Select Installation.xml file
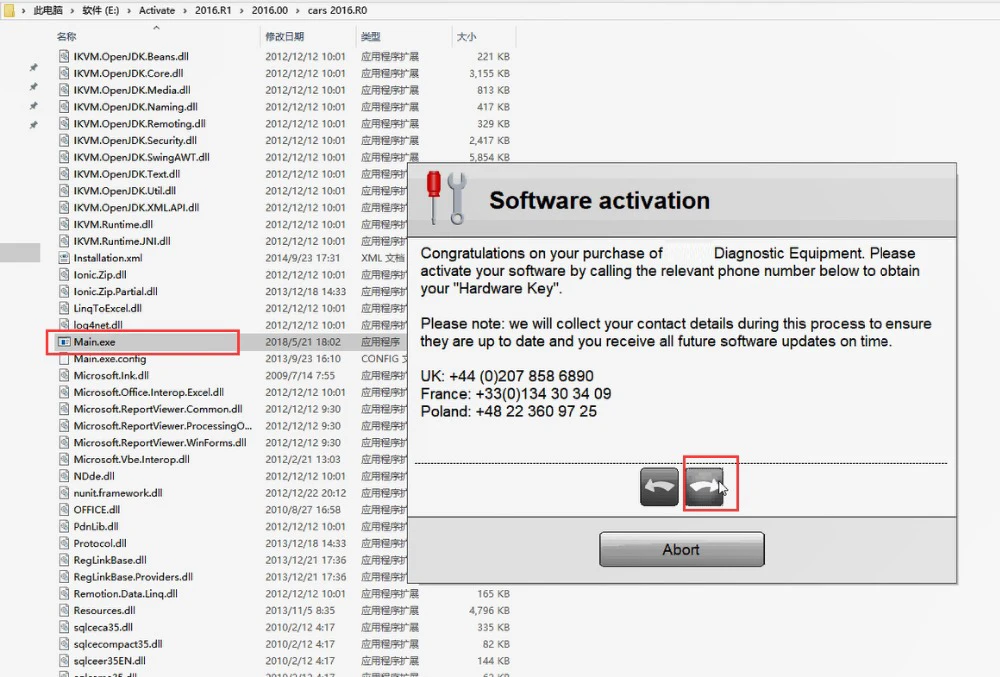The height and width of the screenshot is (677, 1000). (108, 258)
